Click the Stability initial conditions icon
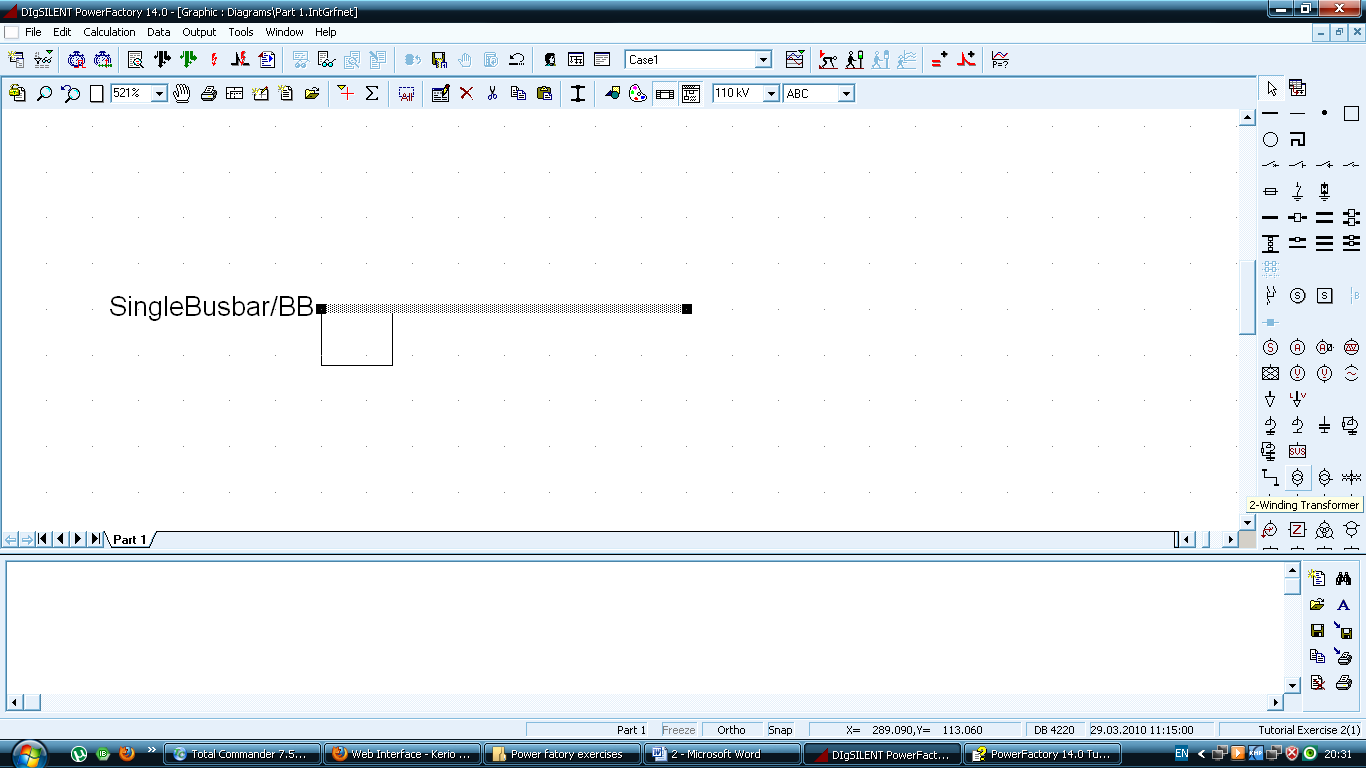 [828, 60]
